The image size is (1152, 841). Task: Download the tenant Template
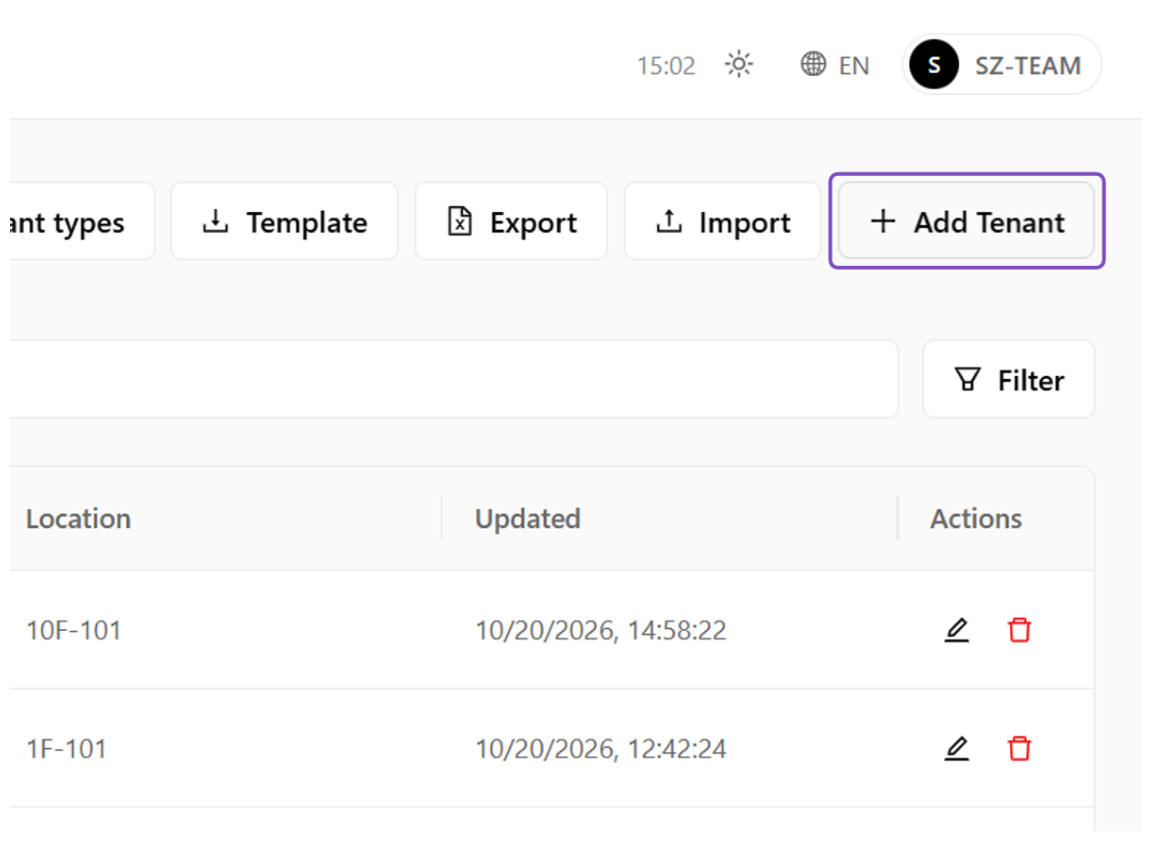pyautogui.click(x=284, y=222)
